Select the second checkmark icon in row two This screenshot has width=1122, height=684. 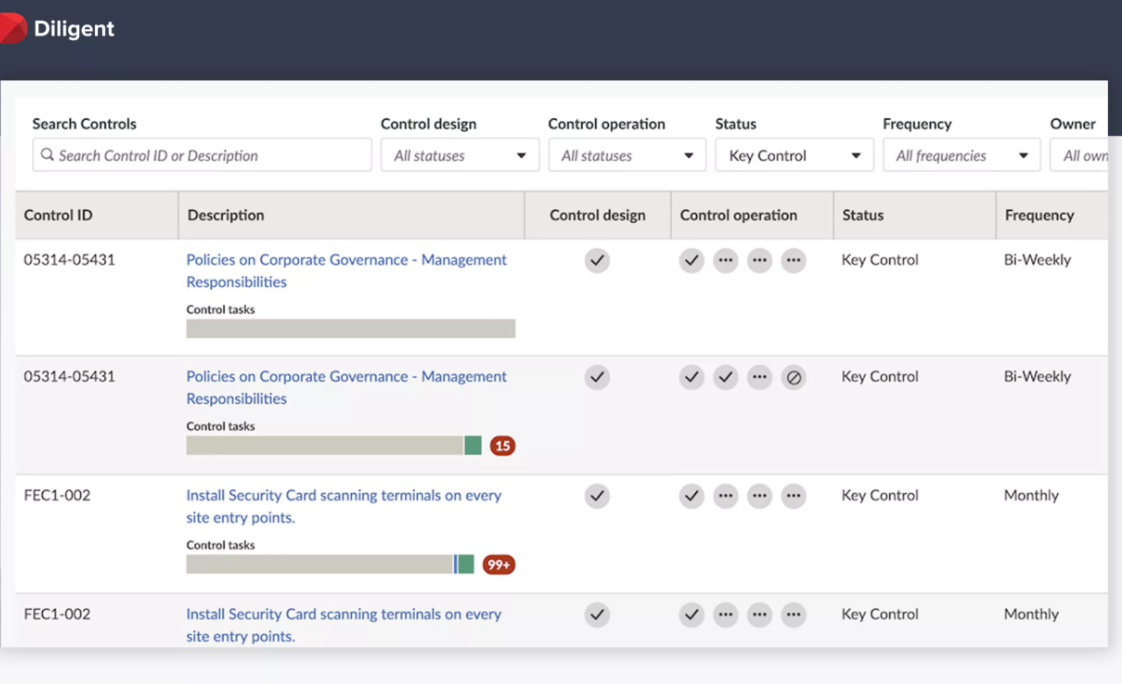[725, 377]
